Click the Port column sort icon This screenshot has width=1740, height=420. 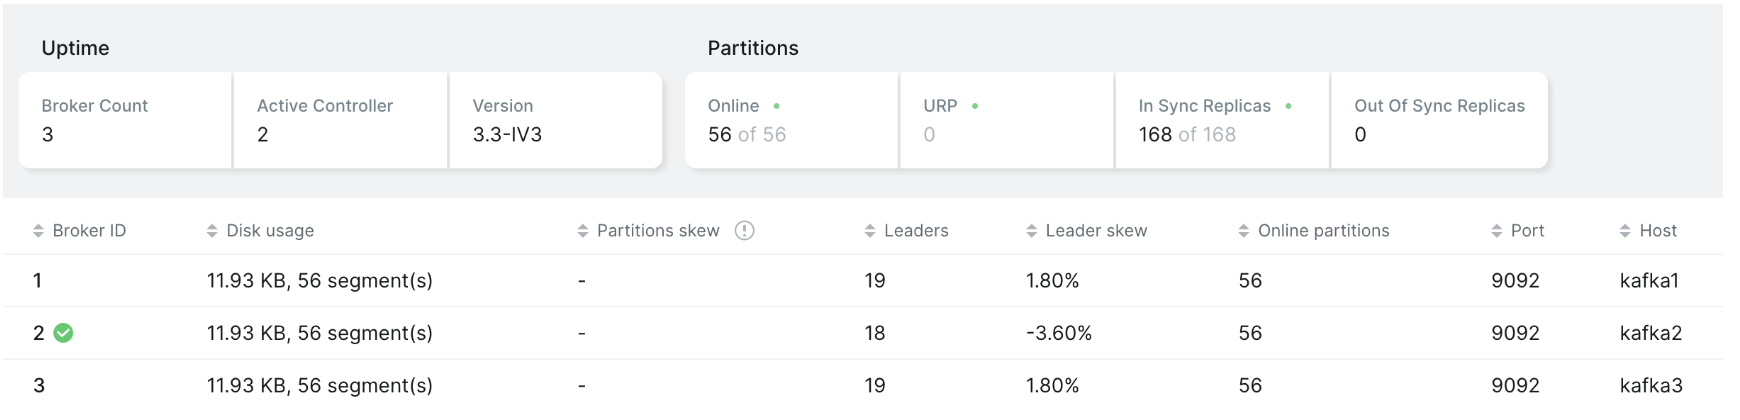click(x=1497, y=231)
